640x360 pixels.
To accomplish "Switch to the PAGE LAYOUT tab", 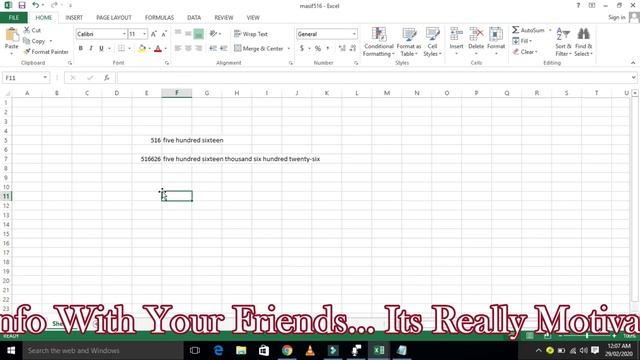I will (114, 18).
